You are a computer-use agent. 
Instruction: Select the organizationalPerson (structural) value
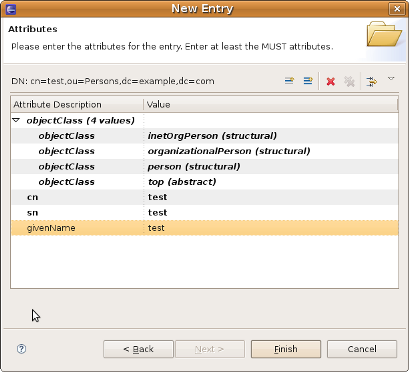coord(229,151)
